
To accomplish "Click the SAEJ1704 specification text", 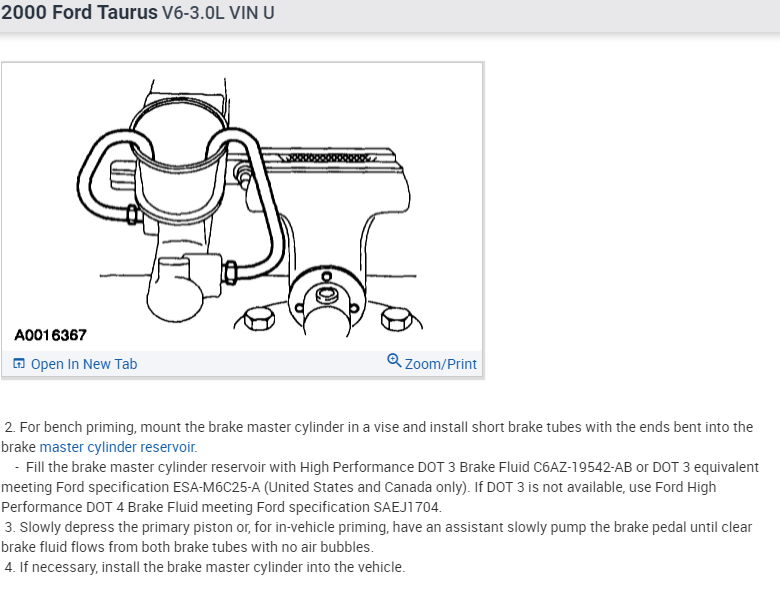I will coord(405,507).
